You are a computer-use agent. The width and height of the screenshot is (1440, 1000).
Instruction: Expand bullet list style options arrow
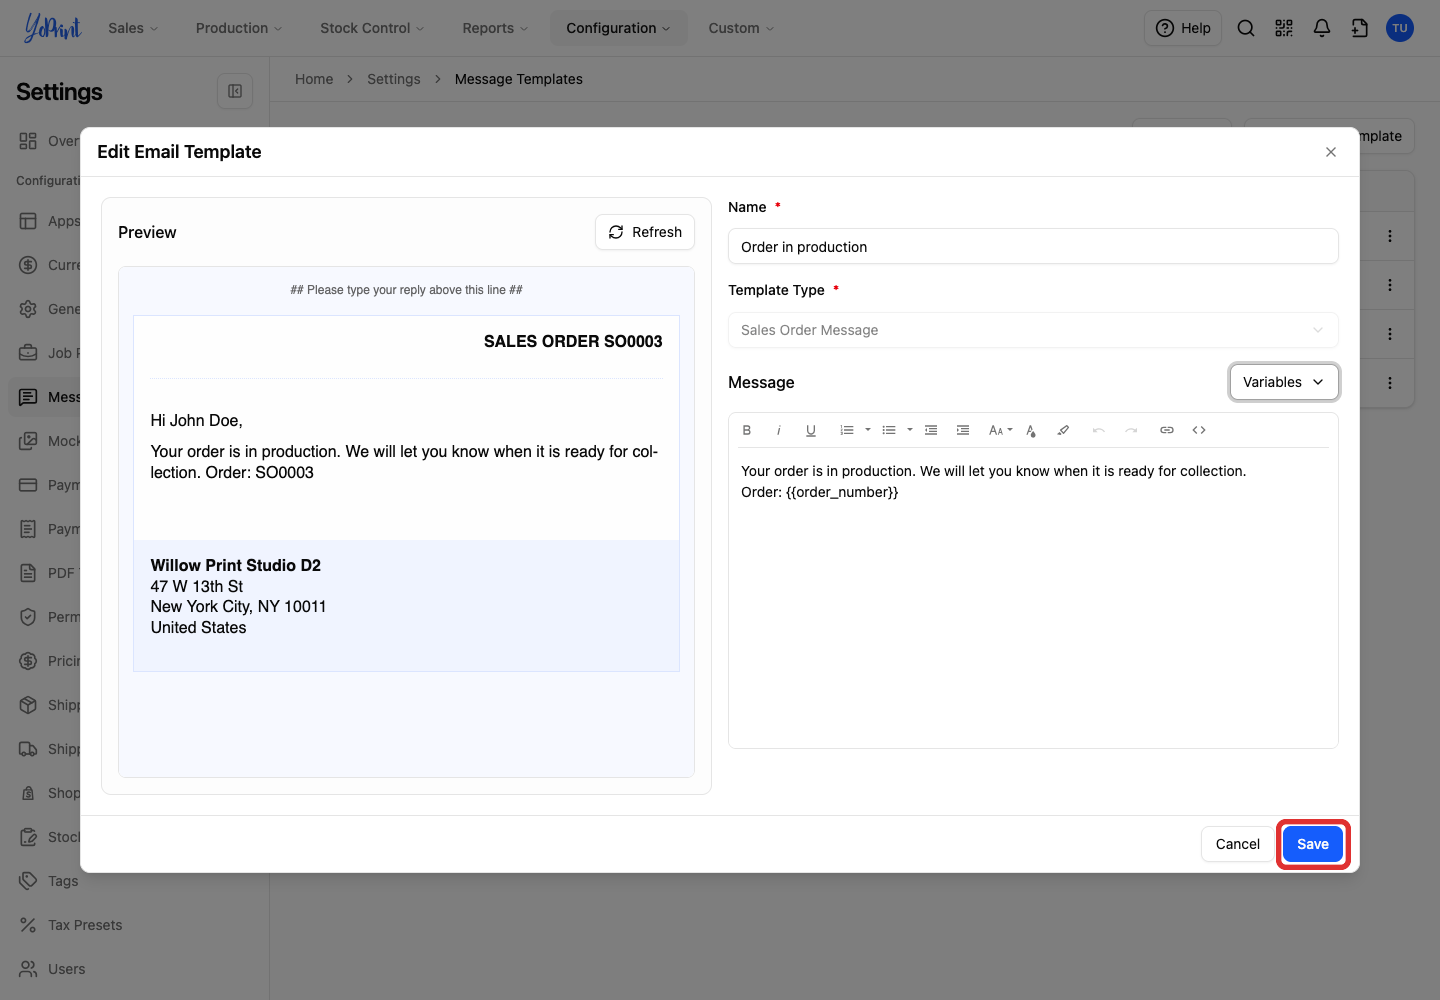pos(910,430)
